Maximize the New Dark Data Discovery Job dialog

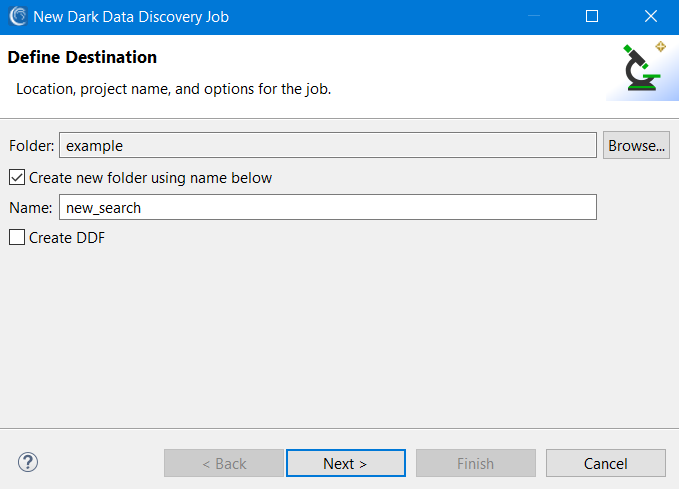592,16
